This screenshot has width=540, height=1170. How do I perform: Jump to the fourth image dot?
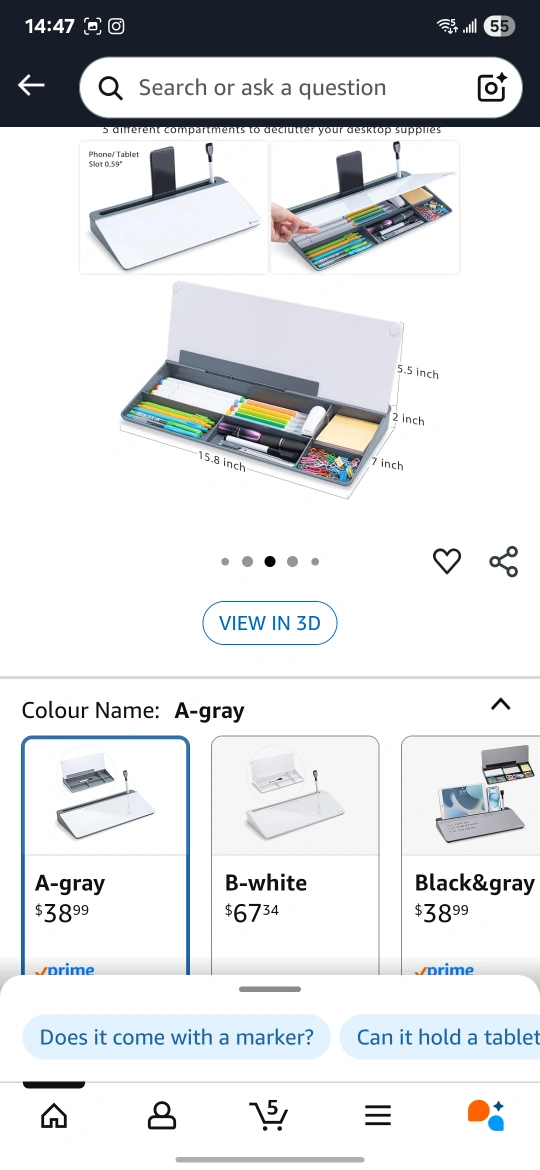point(292,562)
